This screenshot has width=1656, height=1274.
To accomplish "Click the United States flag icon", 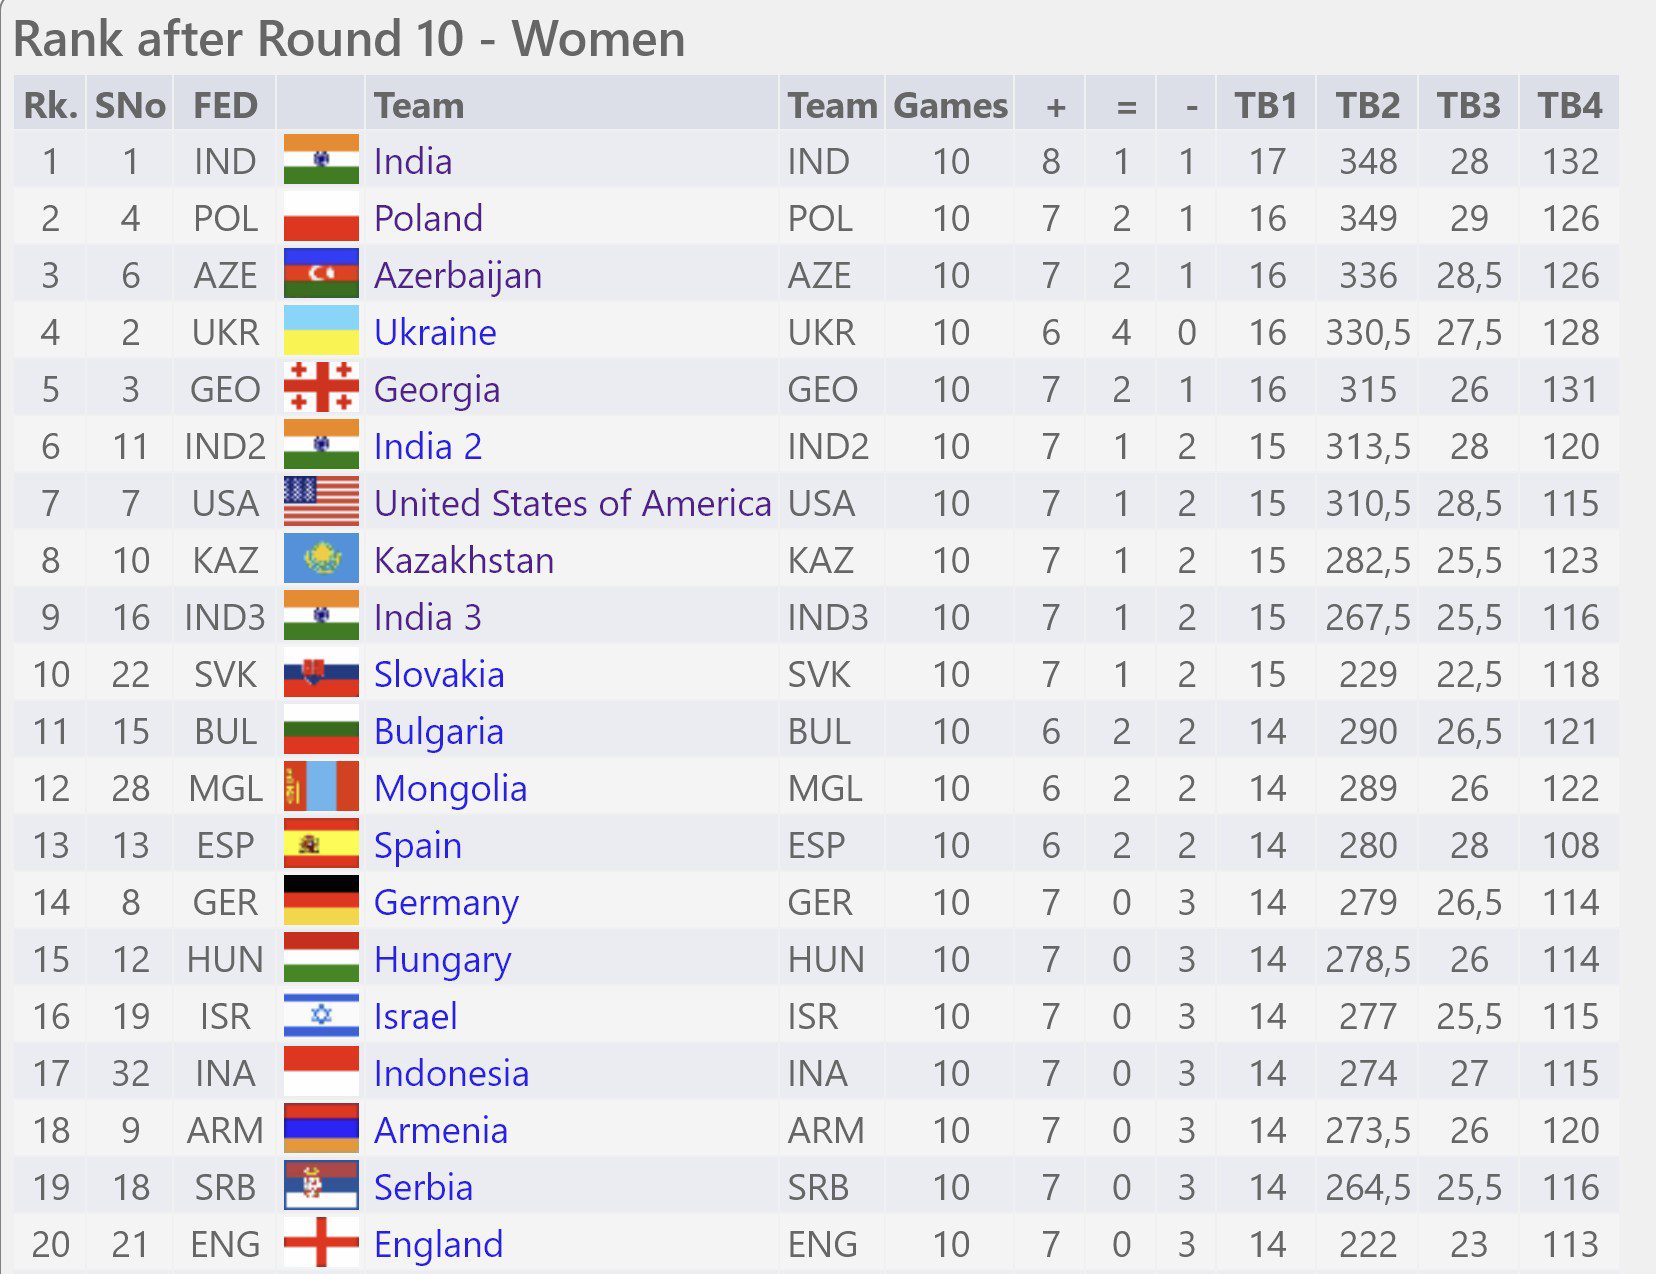I will pyautogui.click(x=321, y=502).
